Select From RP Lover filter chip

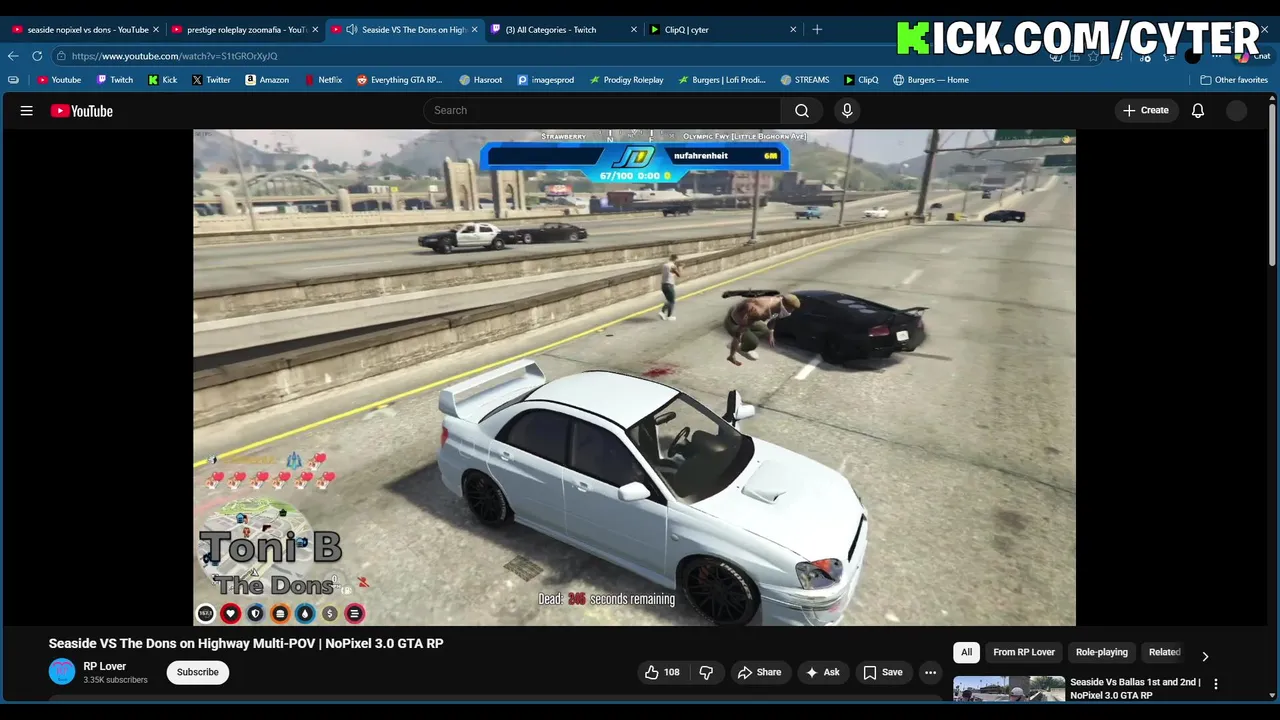1024,652
